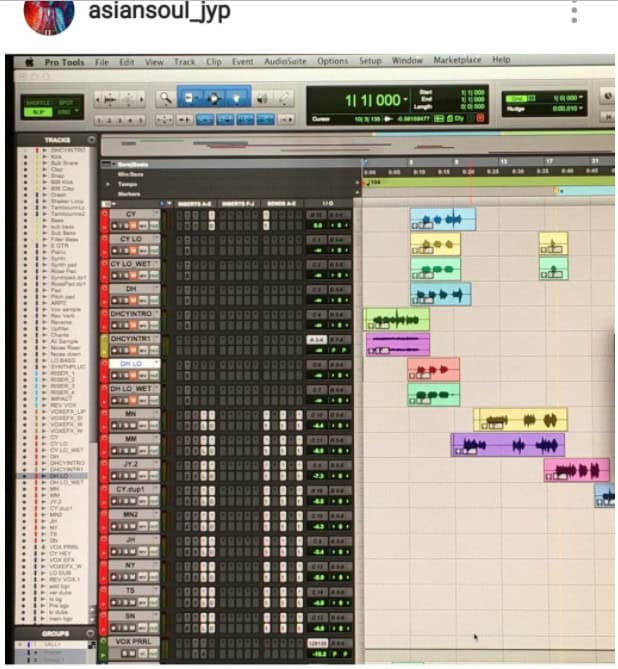Select the Selector tool in the toolbar
Image resolution: width=618 pixels, height=669 pixels.
tap(213, 99)
